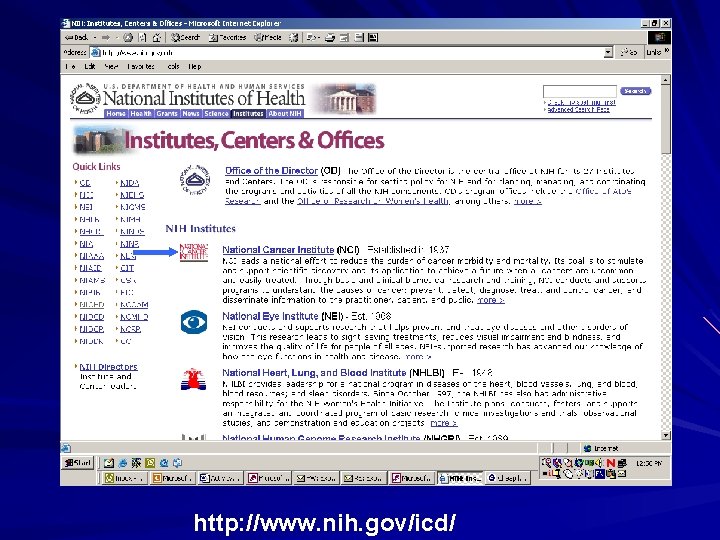
Task: Click the National Eye Institute eye logo
Action: (x=194, y=322)
